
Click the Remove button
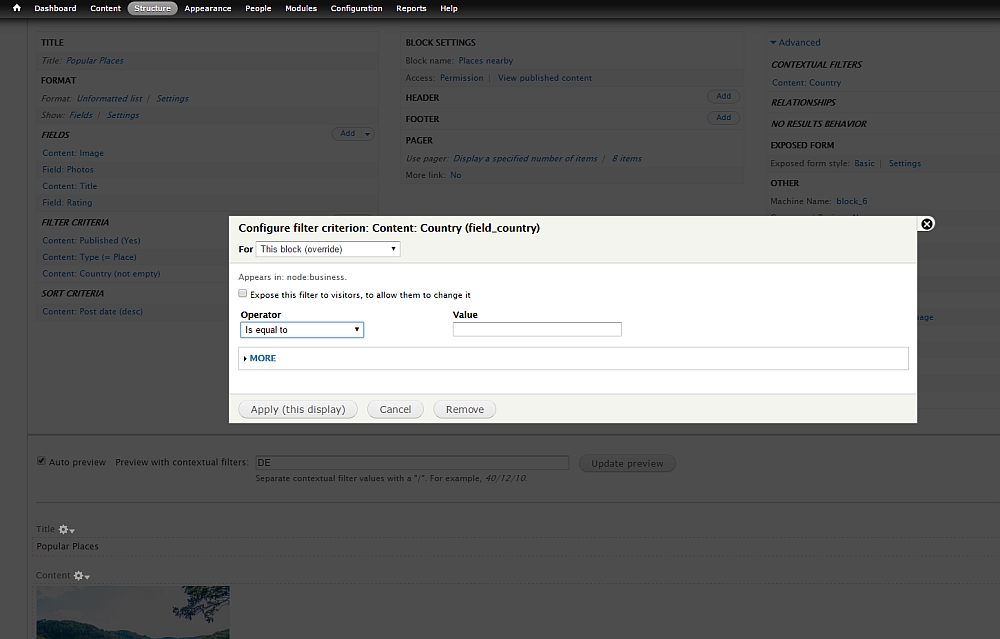pos(464,409)
